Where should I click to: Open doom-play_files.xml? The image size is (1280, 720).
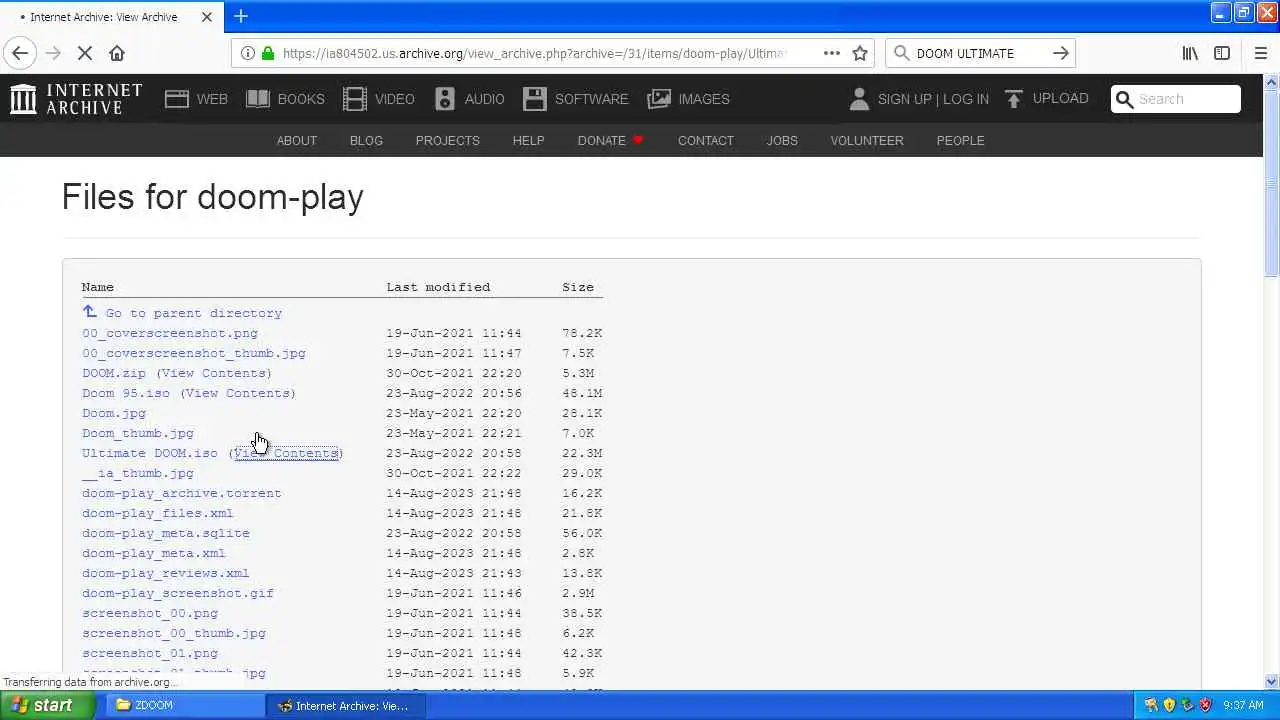158,513
